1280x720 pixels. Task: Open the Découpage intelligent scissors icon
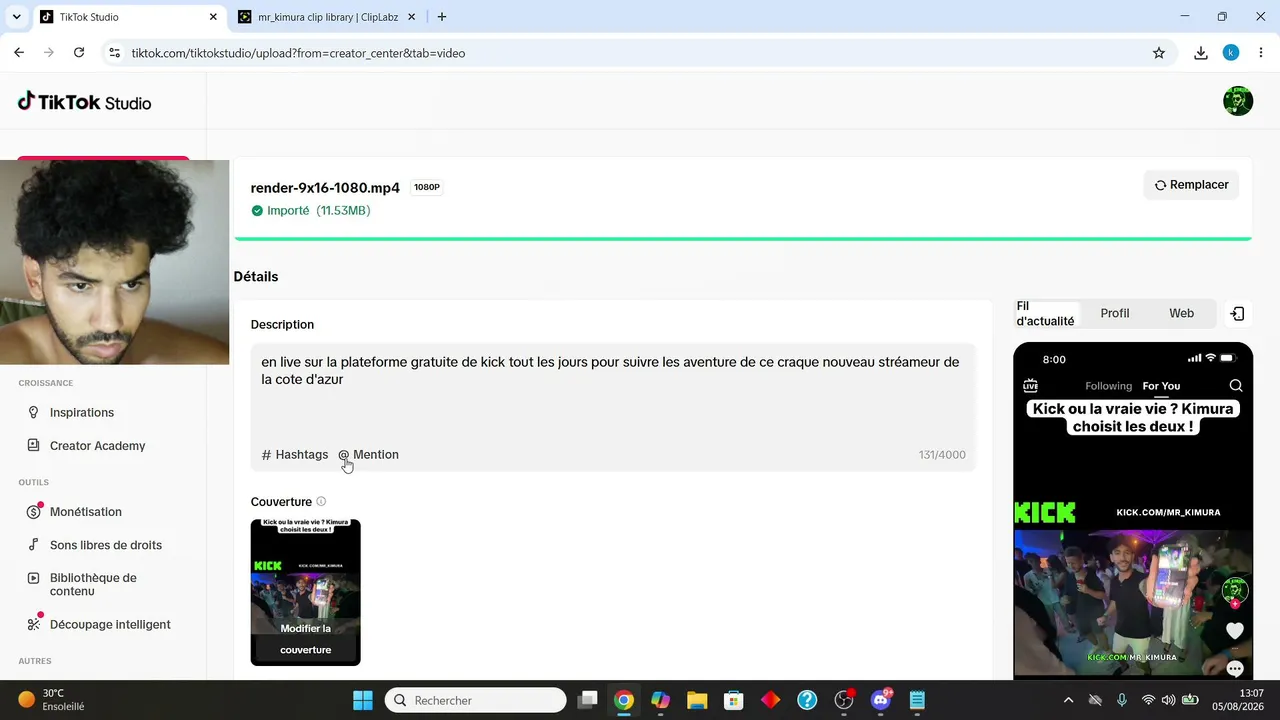click(33, 625)
